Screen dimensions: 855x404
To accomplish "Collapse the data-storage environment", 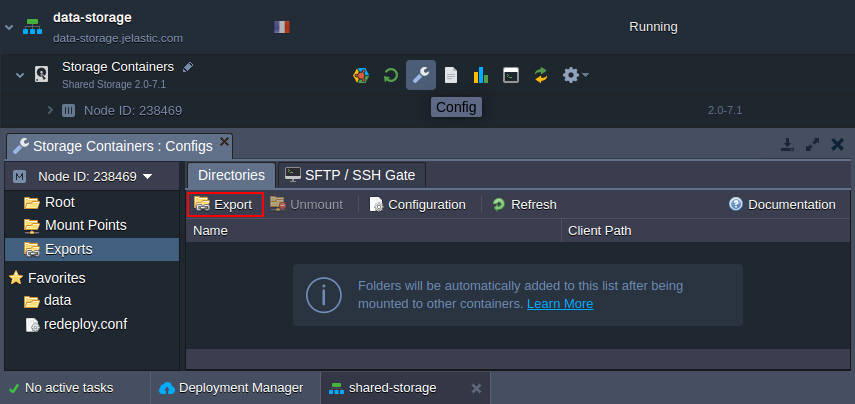I will tap(9, 27).
